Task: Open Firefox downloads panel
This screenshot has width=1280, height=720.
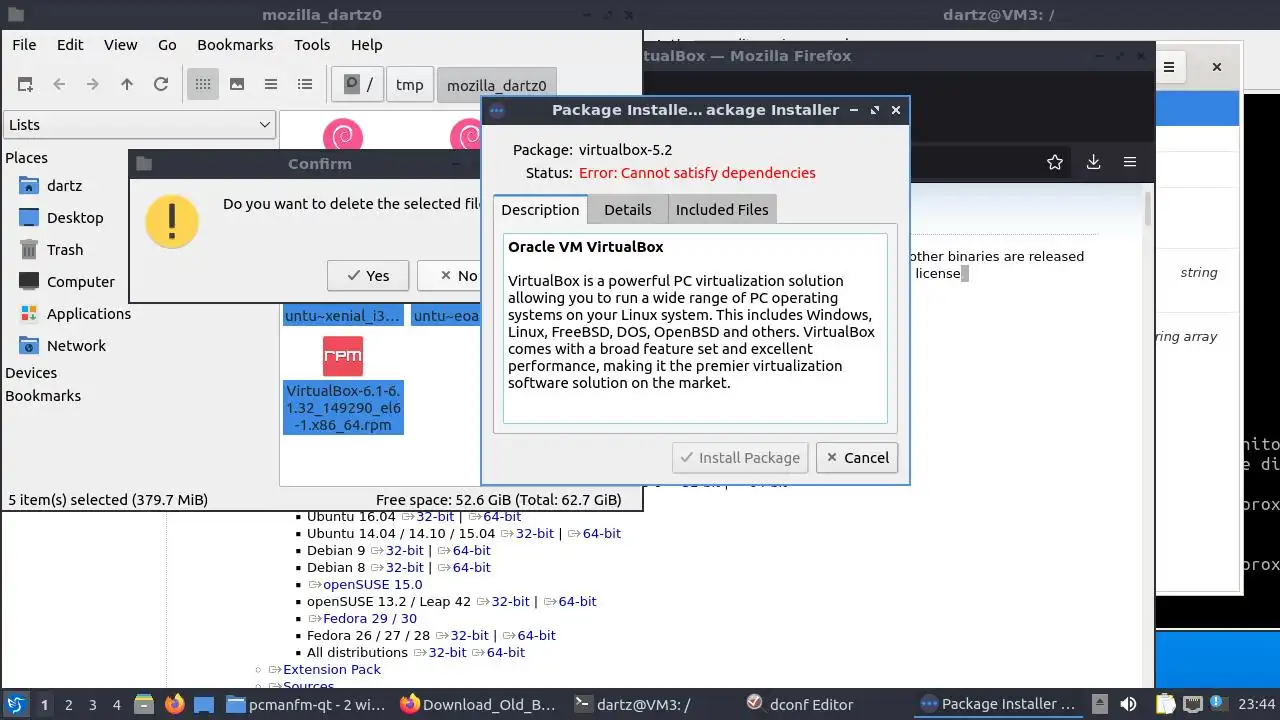Action: click(x=1093, y=162)
